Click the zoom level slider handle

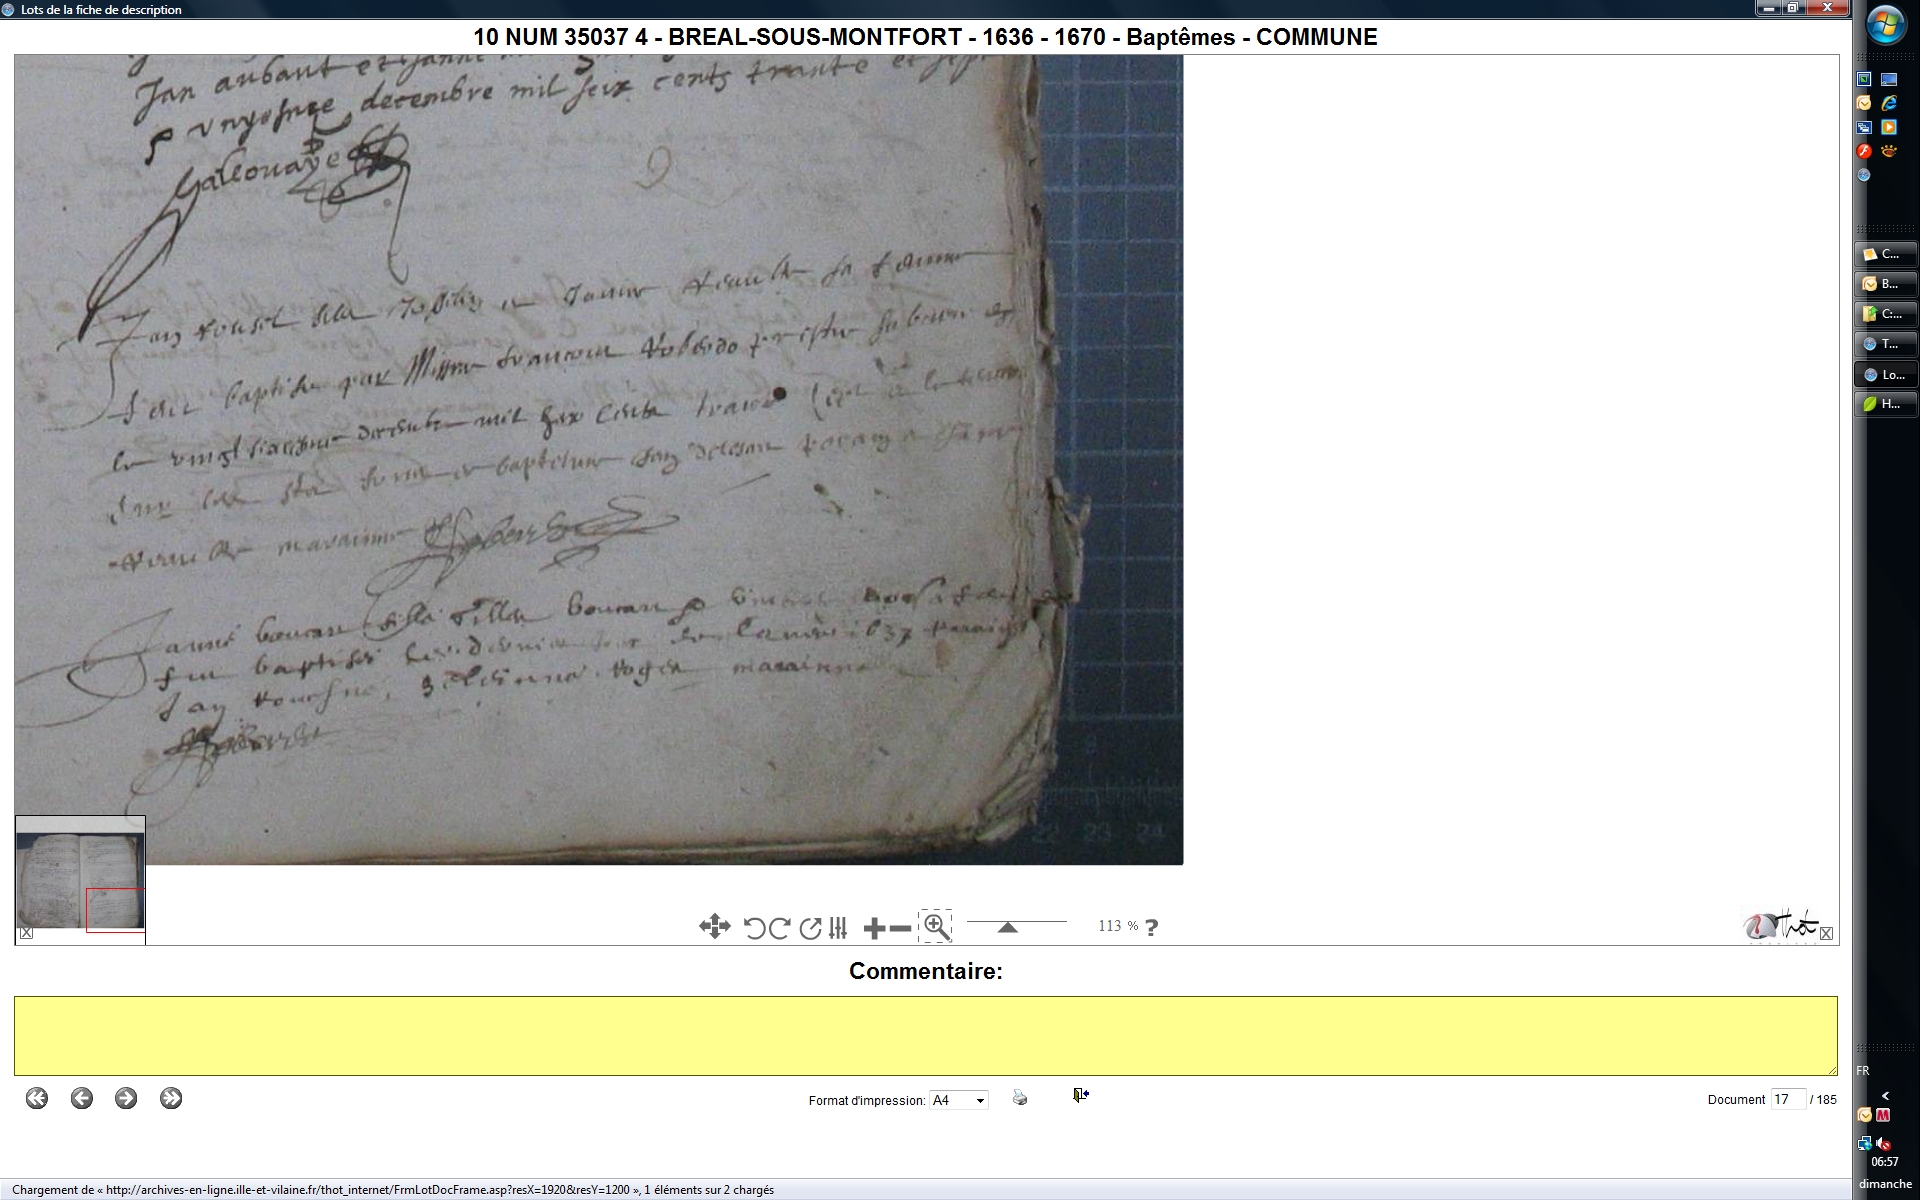[1007, 927]
